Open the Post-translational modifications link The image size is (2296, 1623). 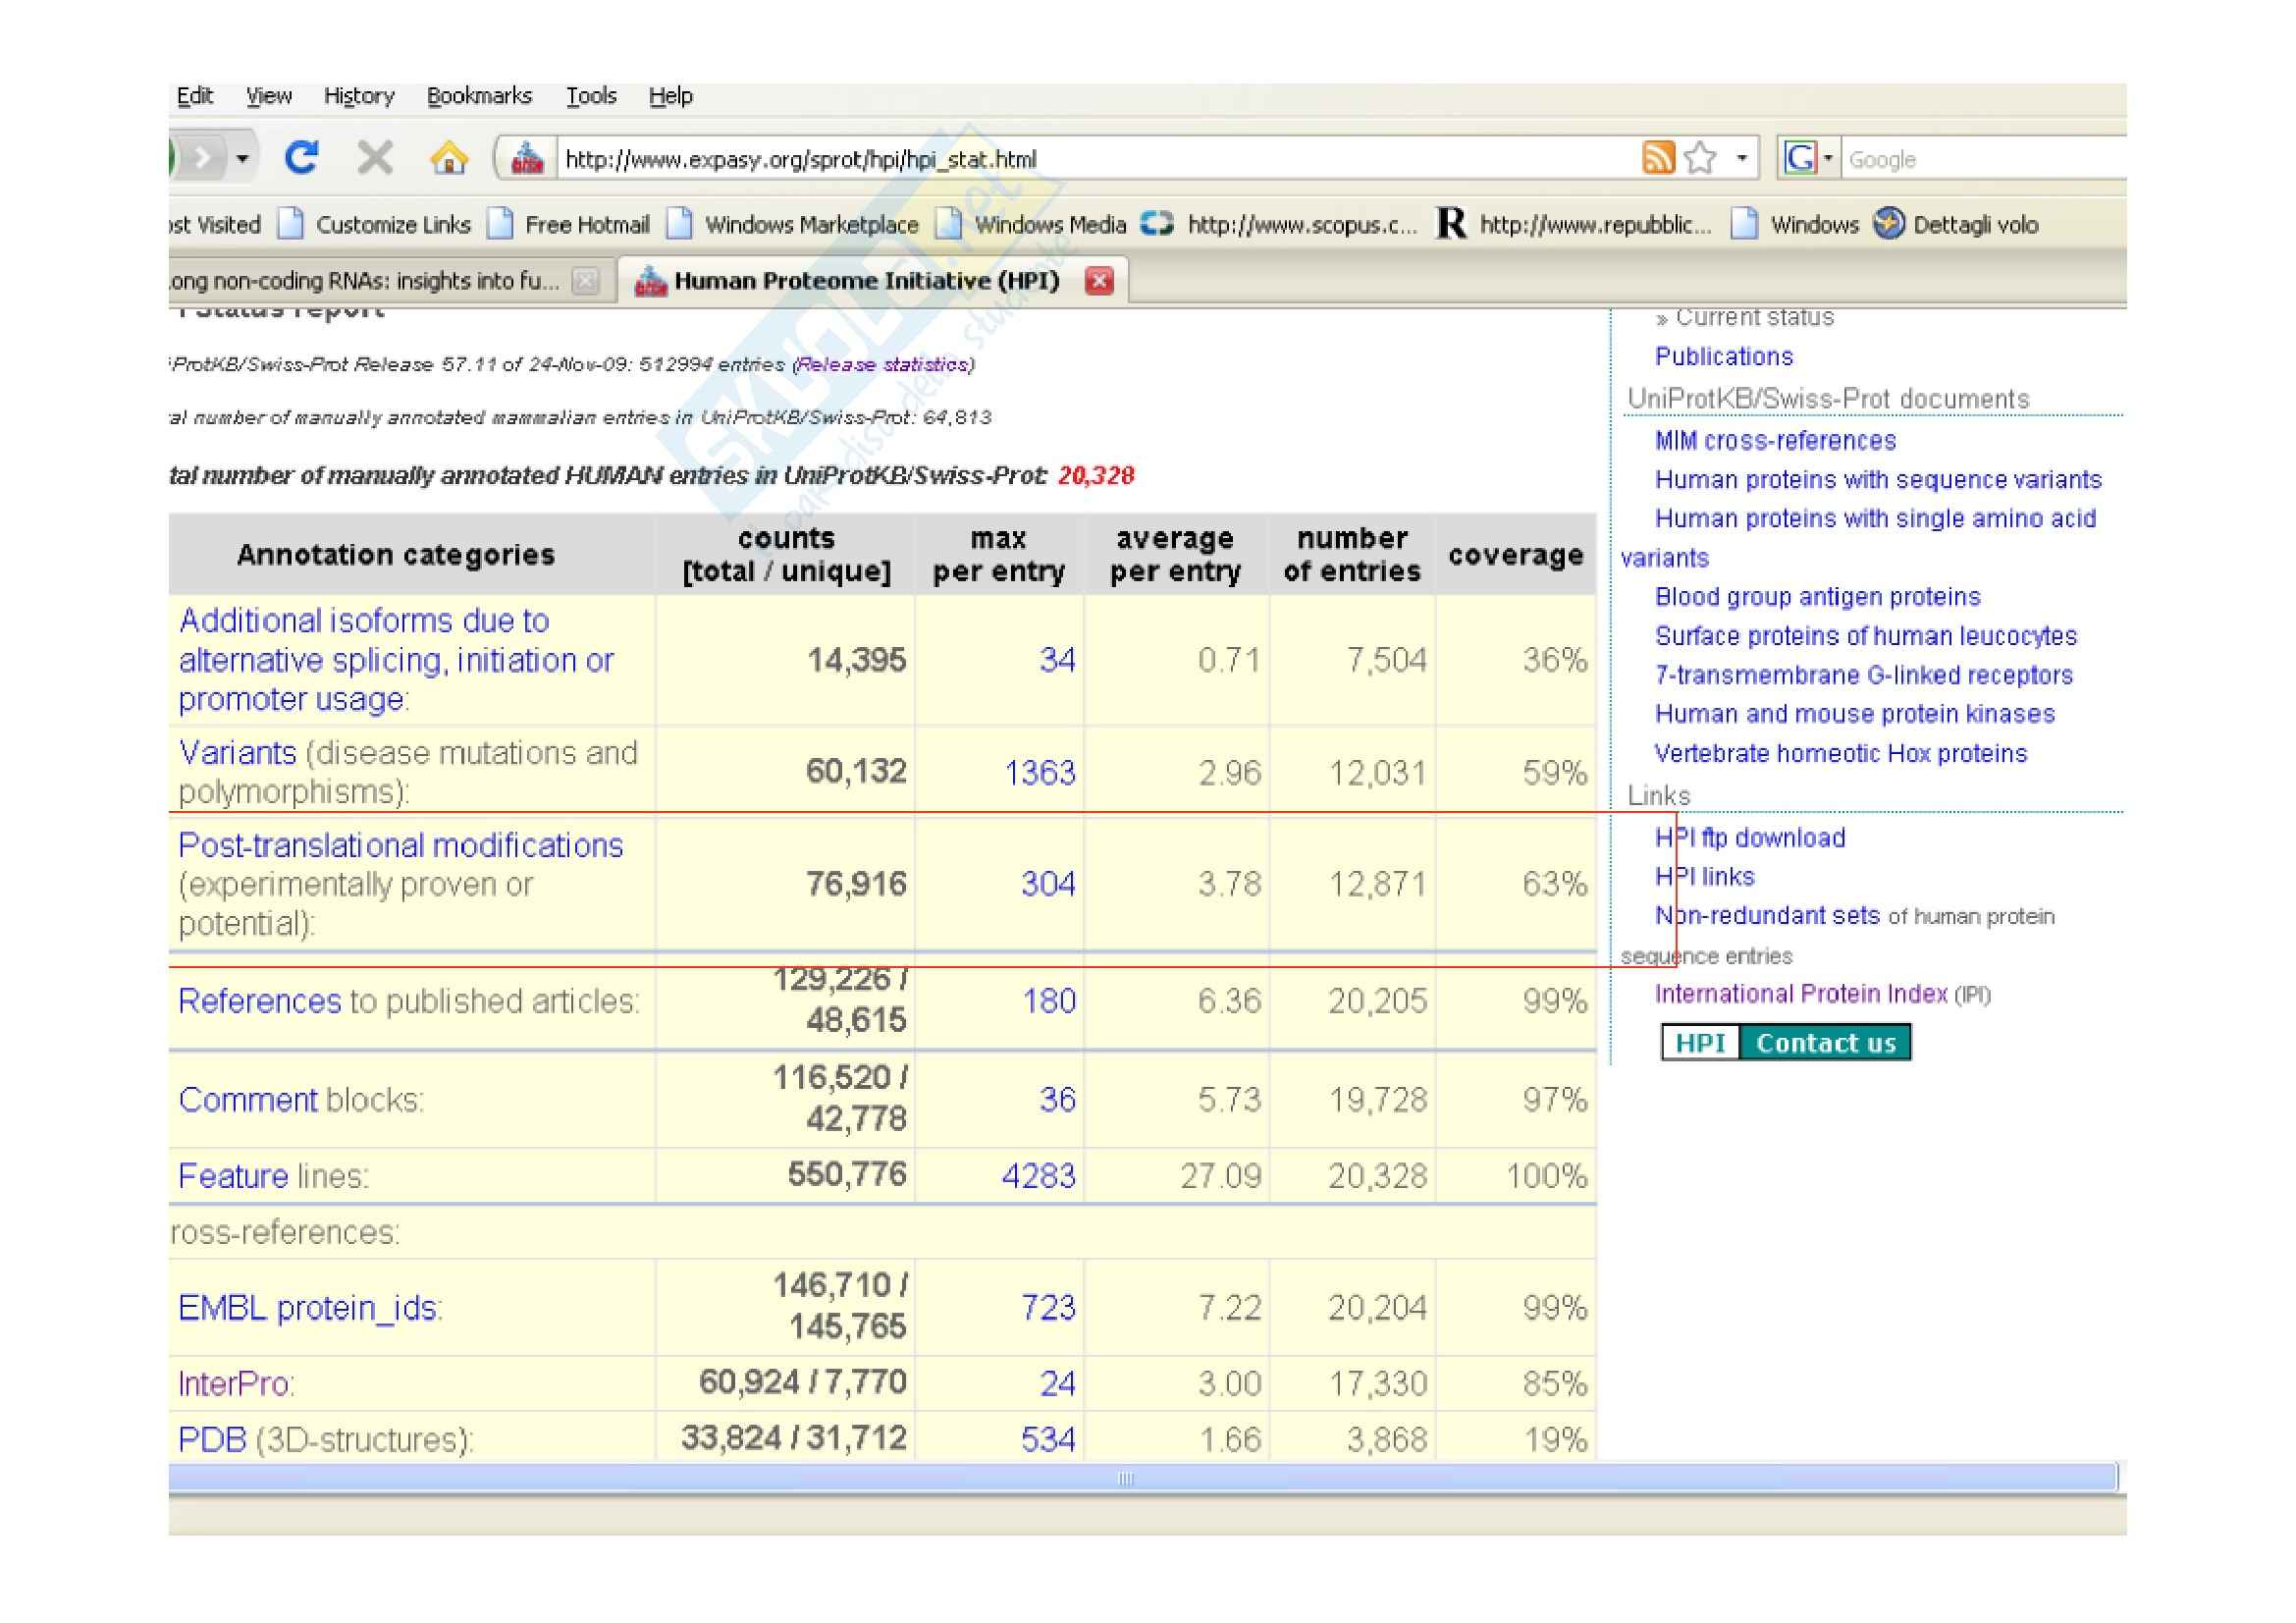pos(400,846)
